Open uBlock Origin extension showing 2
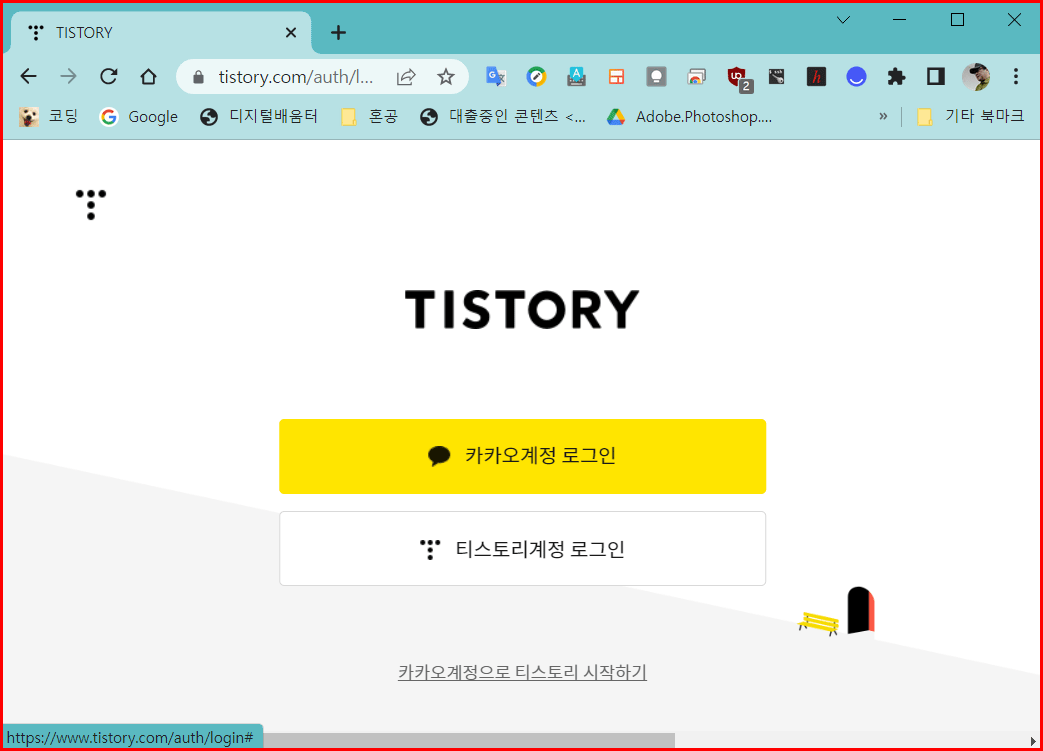The image size is (1043, 751). click(739, 78)
